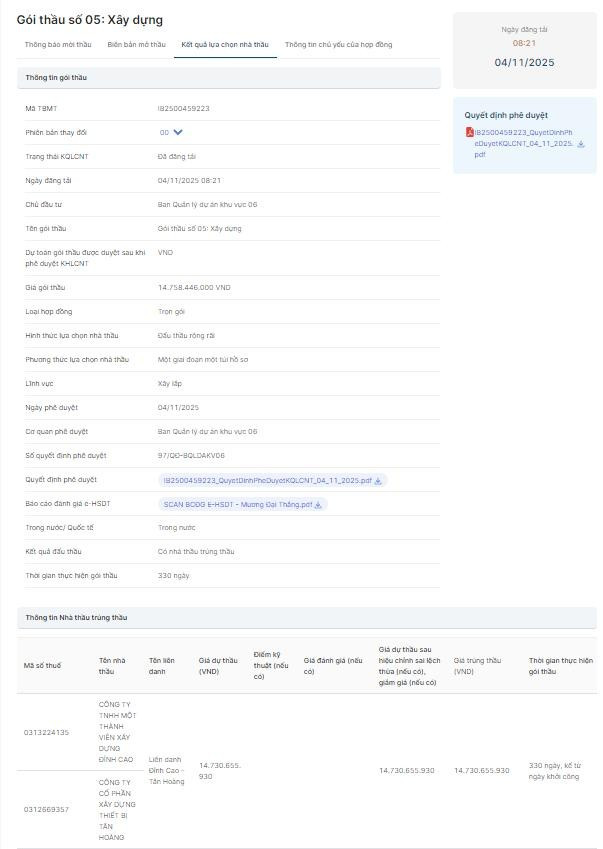
Task: Click the Mã TBMT value IB2500459223
Action: point(184,108)
